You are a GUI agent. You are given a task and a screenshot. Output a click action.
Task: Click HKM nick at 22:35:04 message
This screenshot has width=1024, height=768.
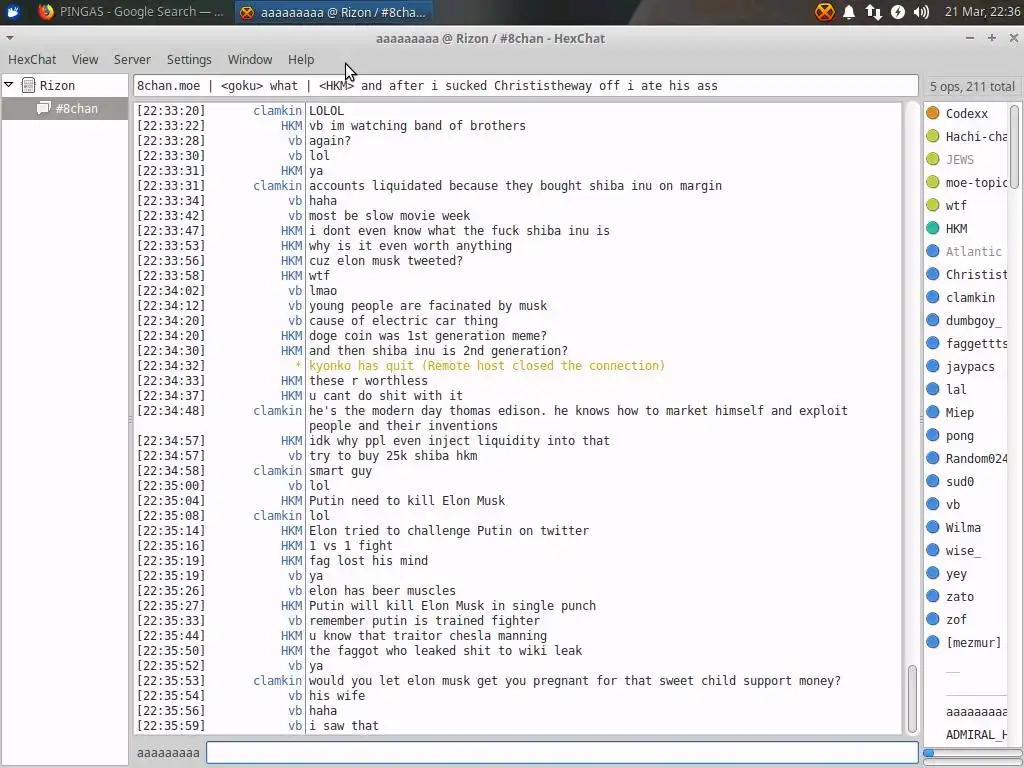292,501
